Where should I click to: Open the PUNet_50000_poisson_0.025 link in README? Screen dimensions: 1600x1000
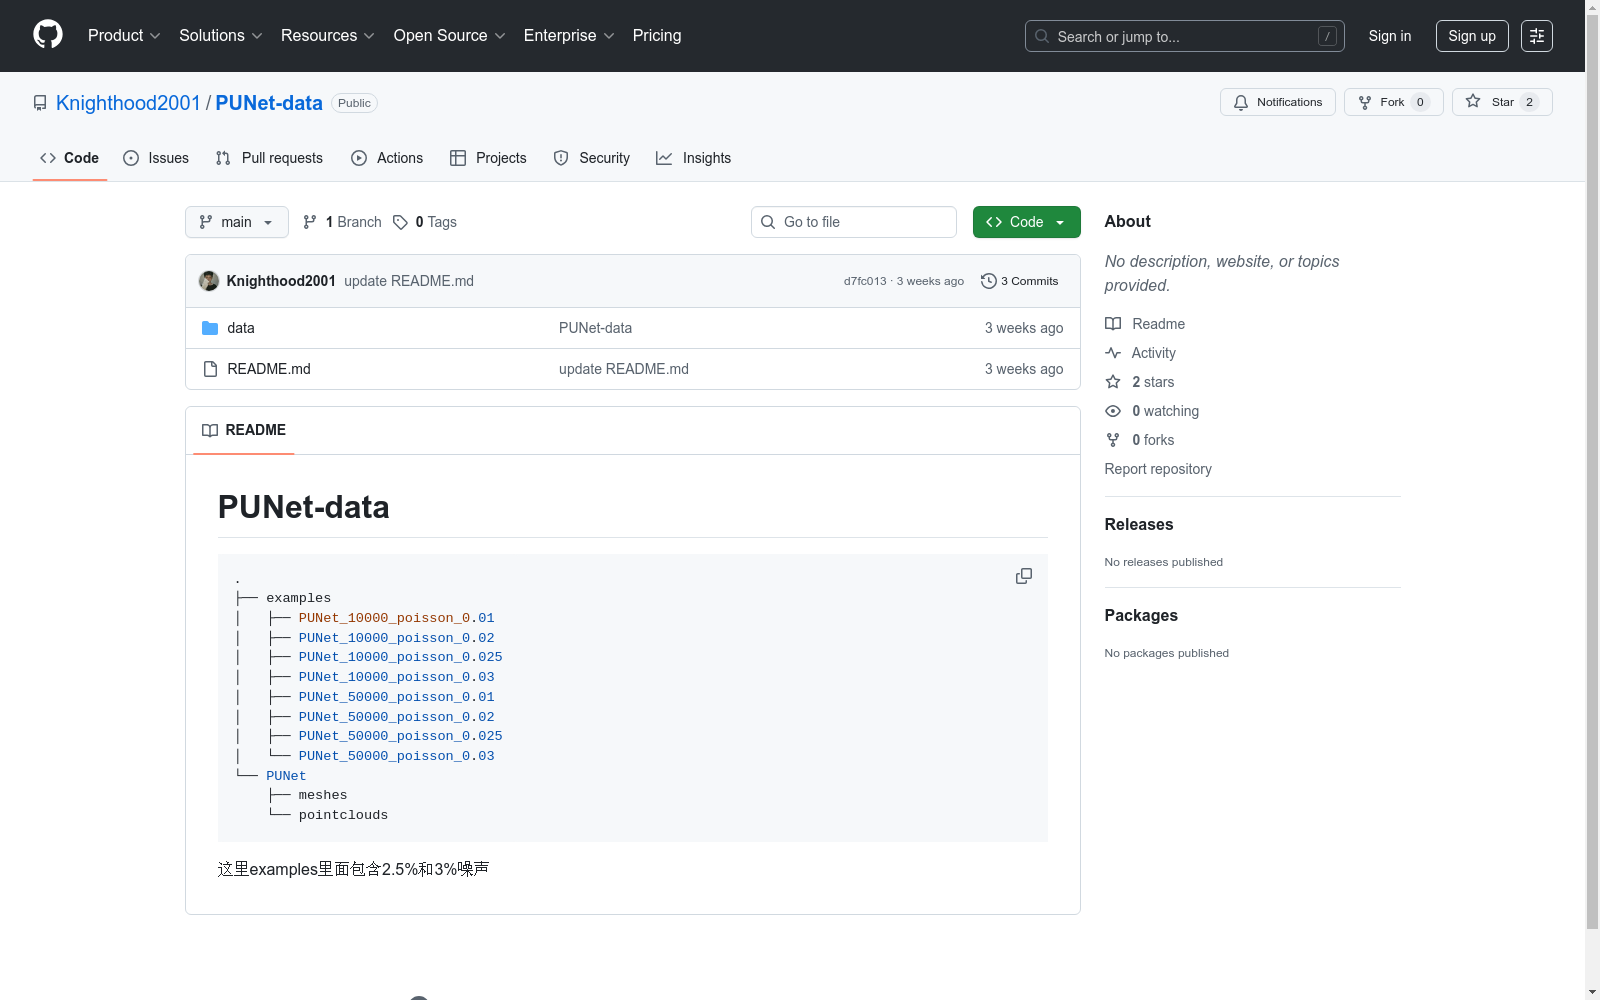tap(400, 736)
